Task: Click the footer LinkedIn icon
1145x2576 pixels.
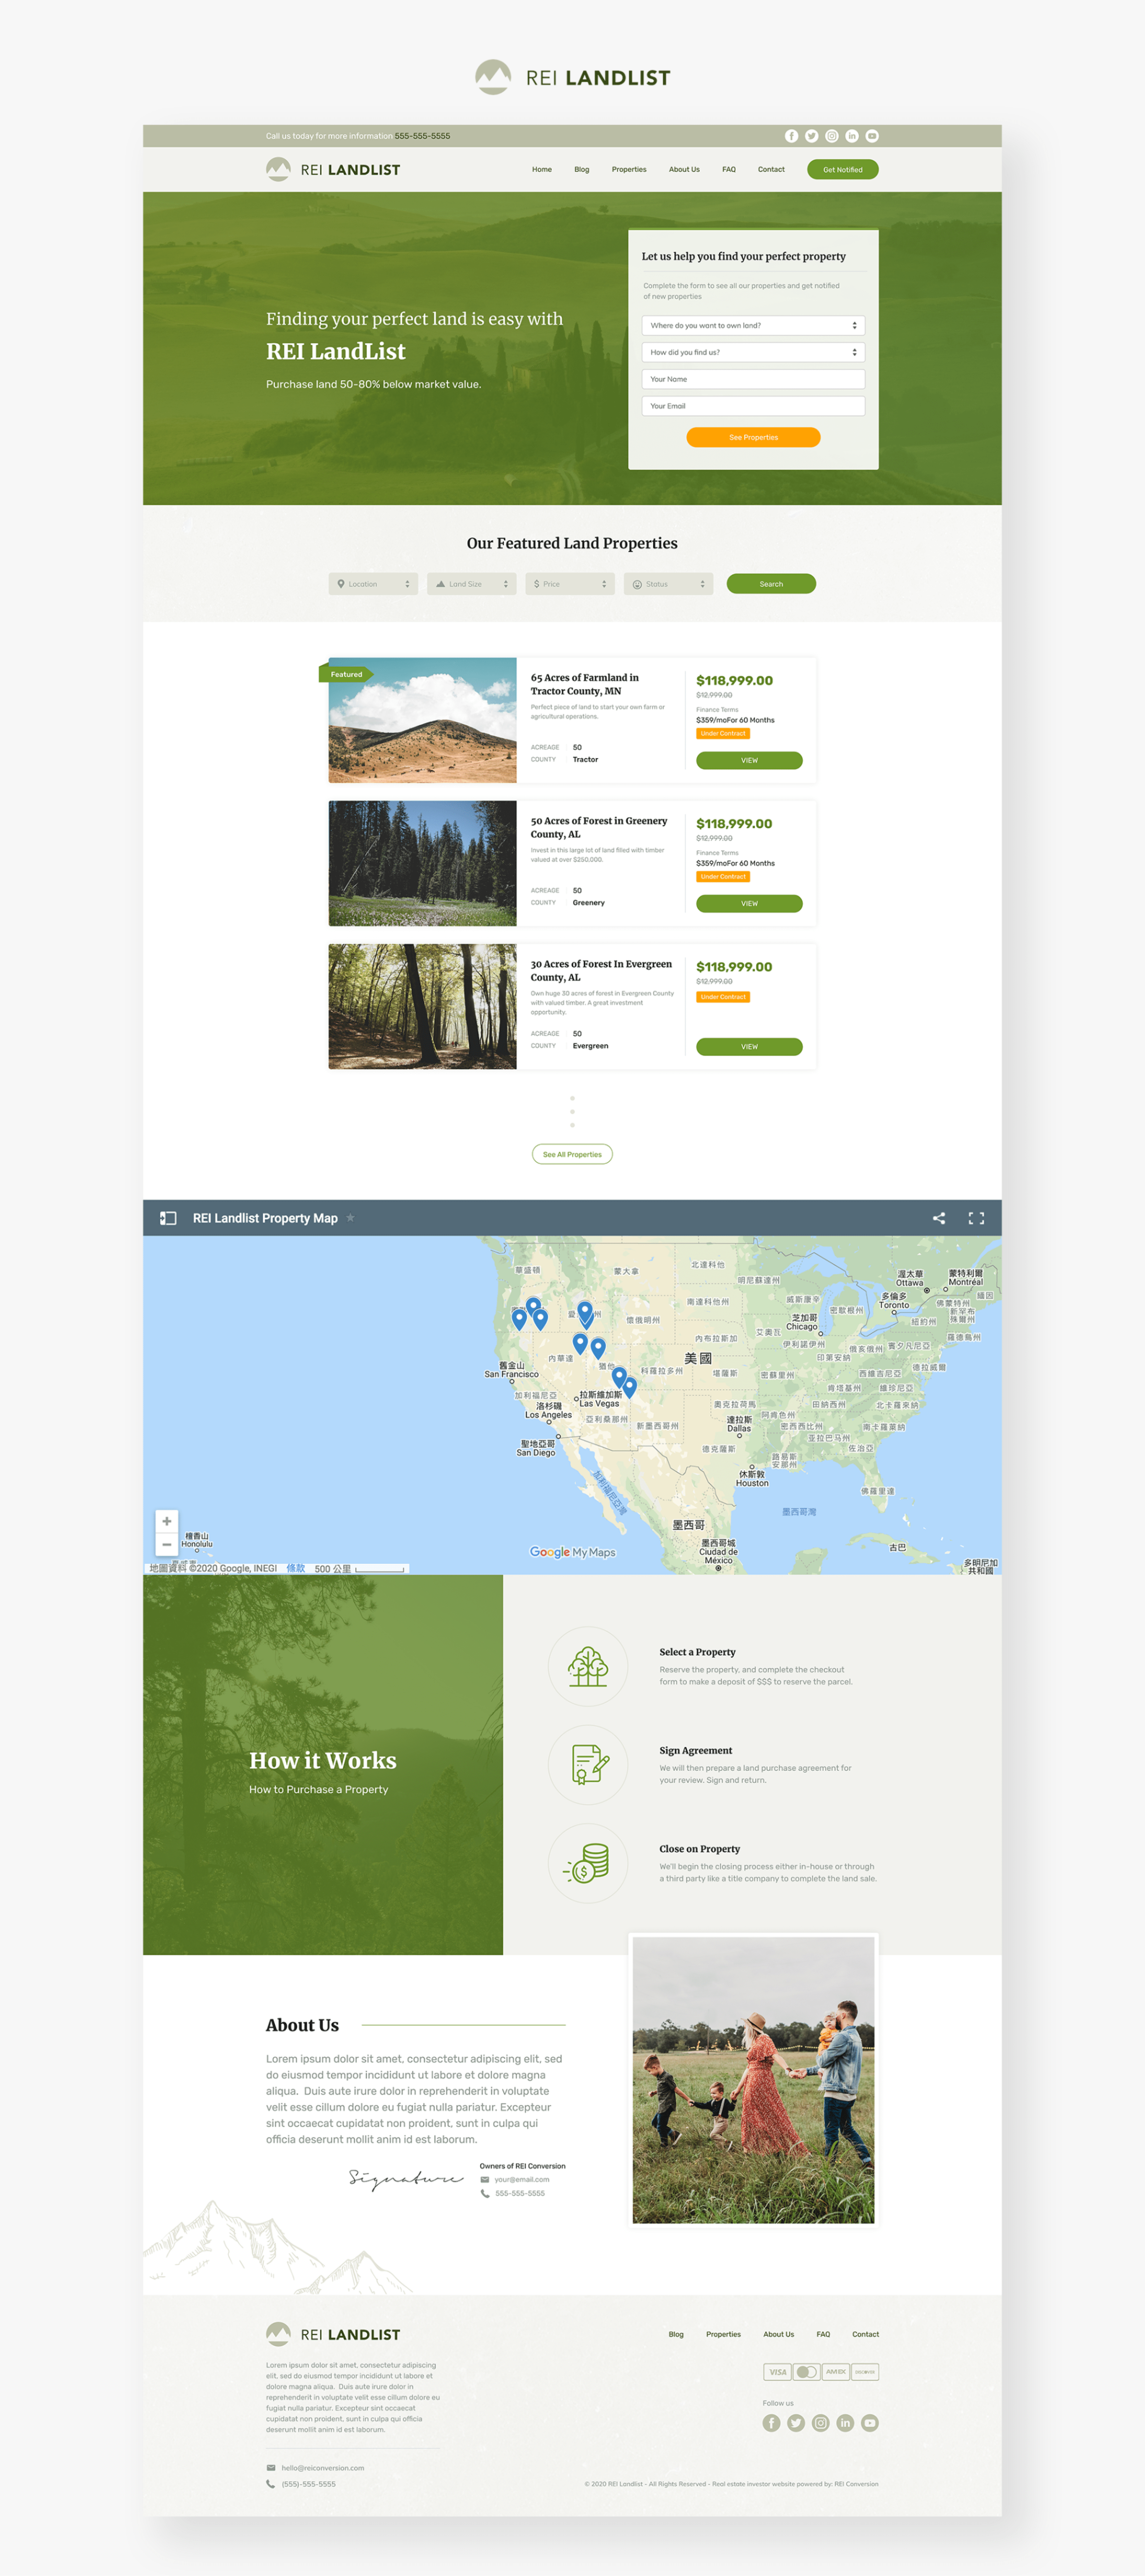Action: [845, 2423]
